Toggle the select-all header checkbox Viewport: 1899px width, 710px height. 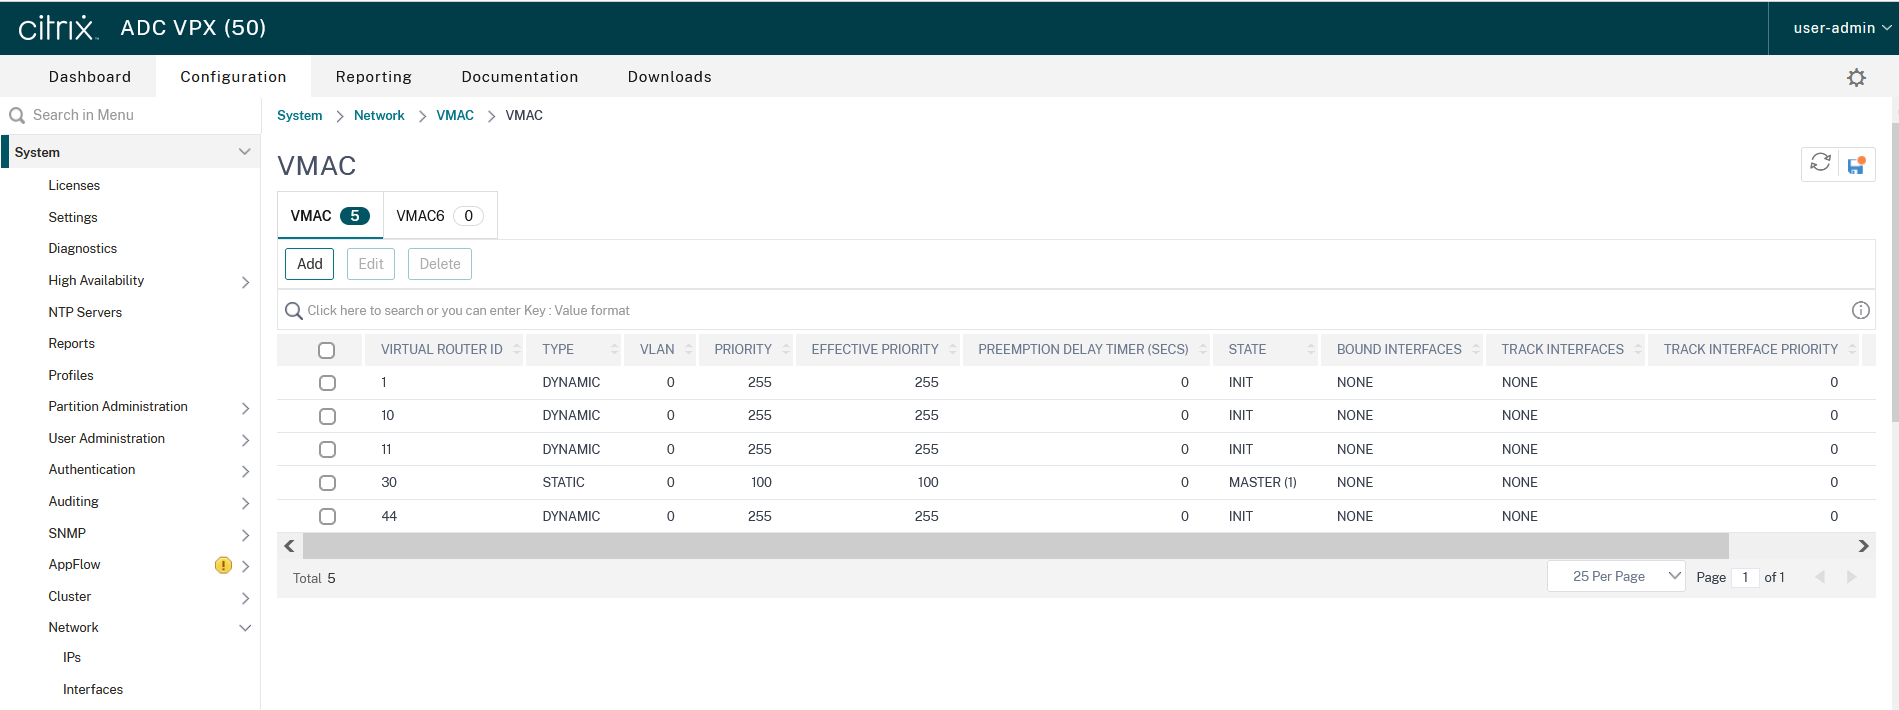tap(326, 350)
